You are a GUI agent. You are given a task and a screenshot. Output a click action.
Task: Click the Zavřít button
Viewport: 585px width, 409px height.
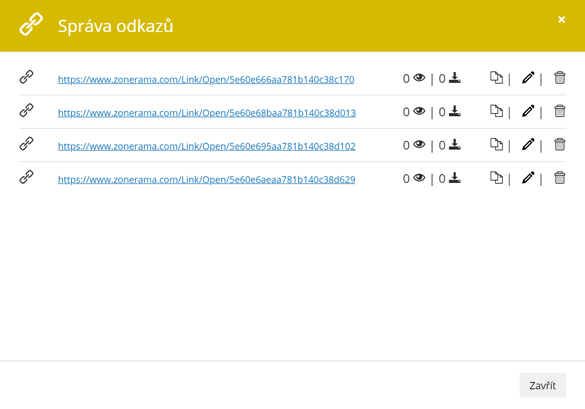[542, 385]
